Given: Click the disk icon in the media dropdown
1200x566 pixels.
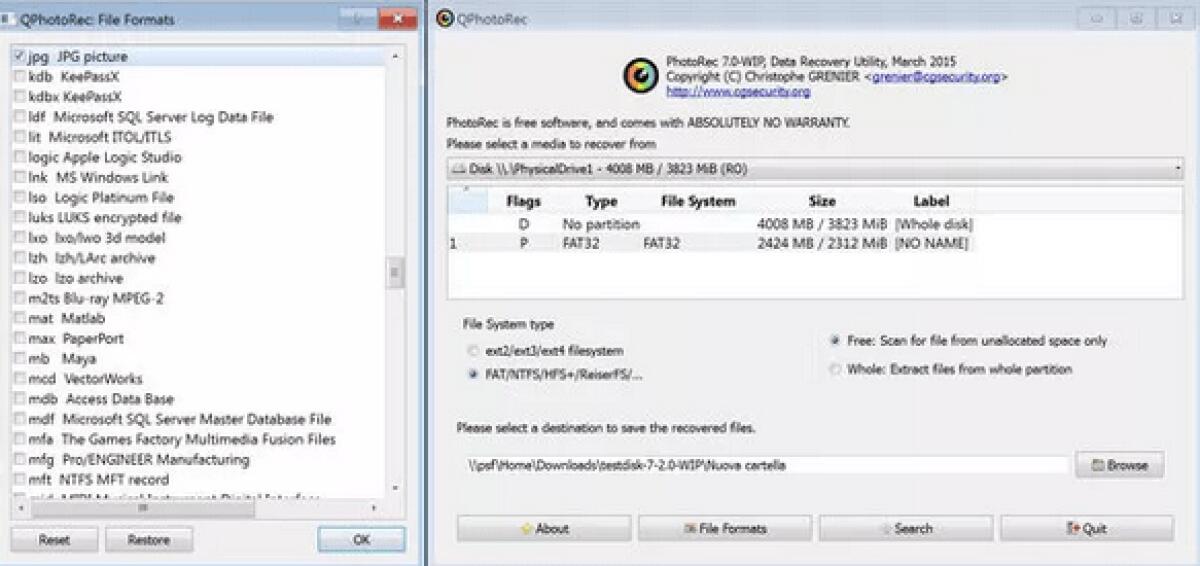Looking at the screenshot, I should click(x=460, y=169).
